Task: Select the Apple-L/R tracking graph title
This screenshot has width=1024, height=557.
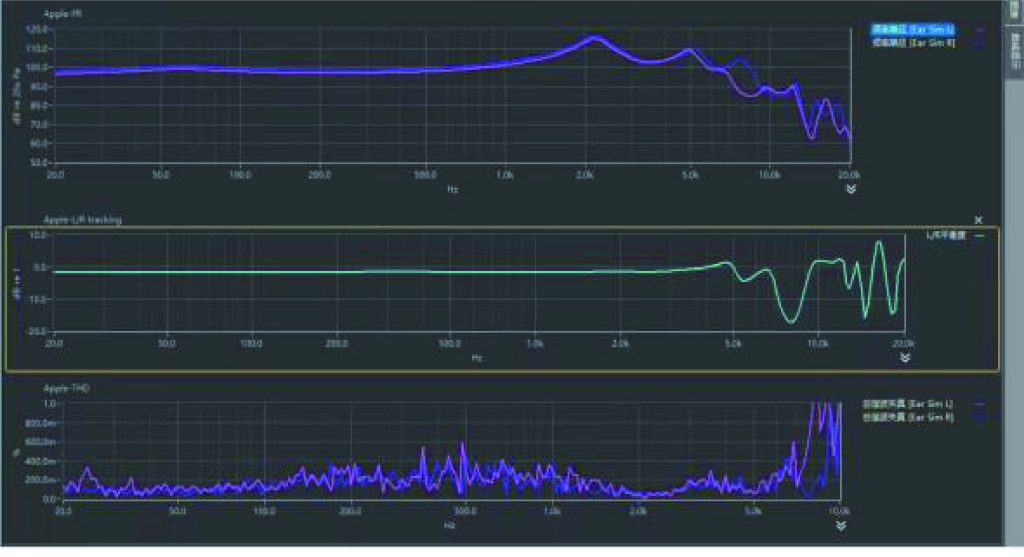Action: pos(82,220)
